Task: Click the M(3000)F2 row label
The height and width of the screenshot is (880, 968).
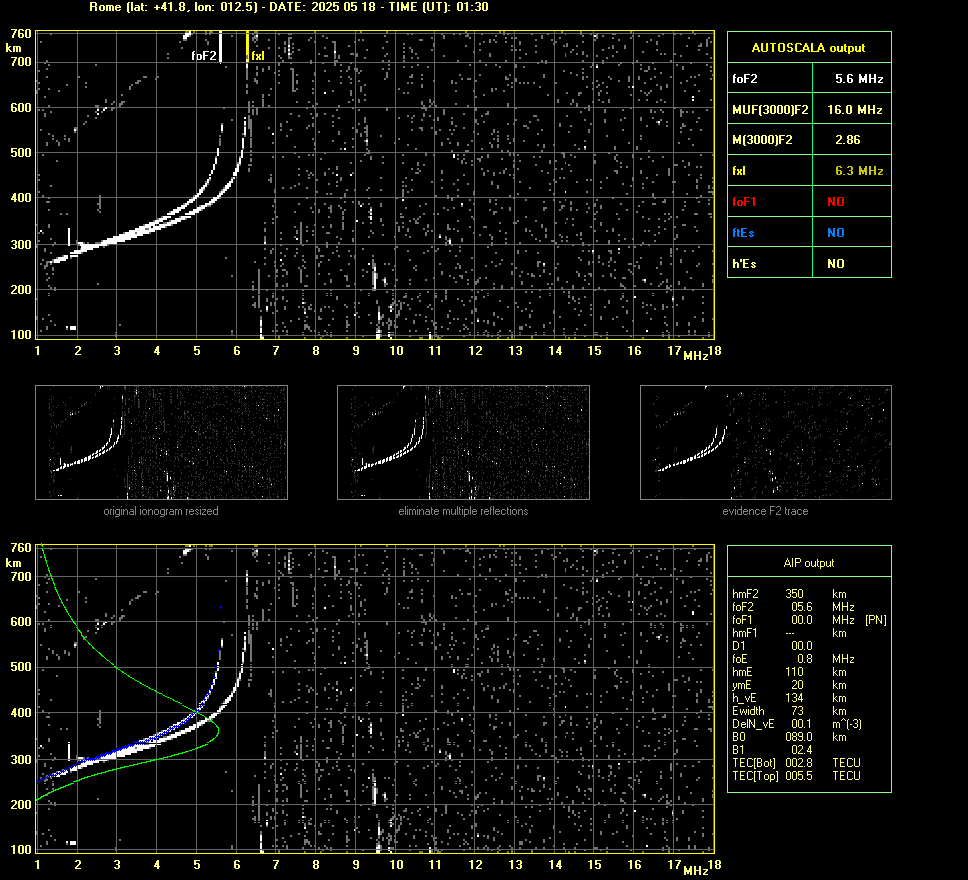Action: coord(762,140)
